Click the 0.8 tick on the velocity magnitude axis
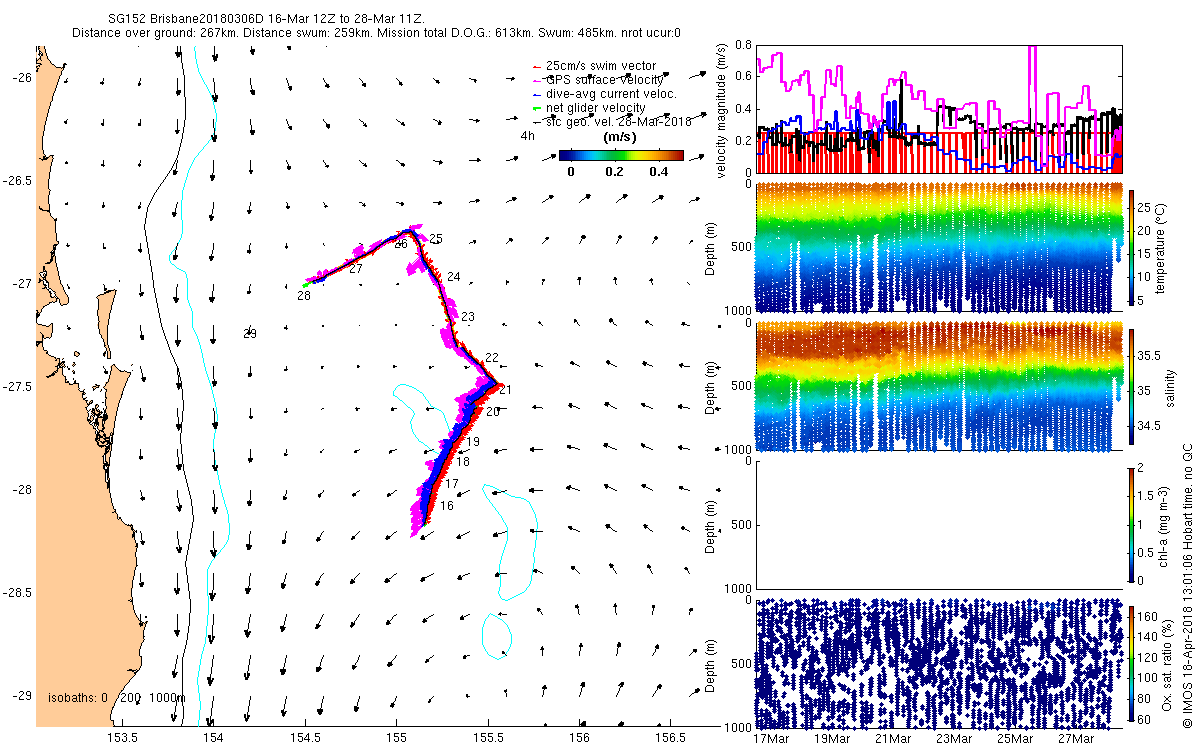Viewport: 1200px width, 750px height. click(x=744, y=46)
